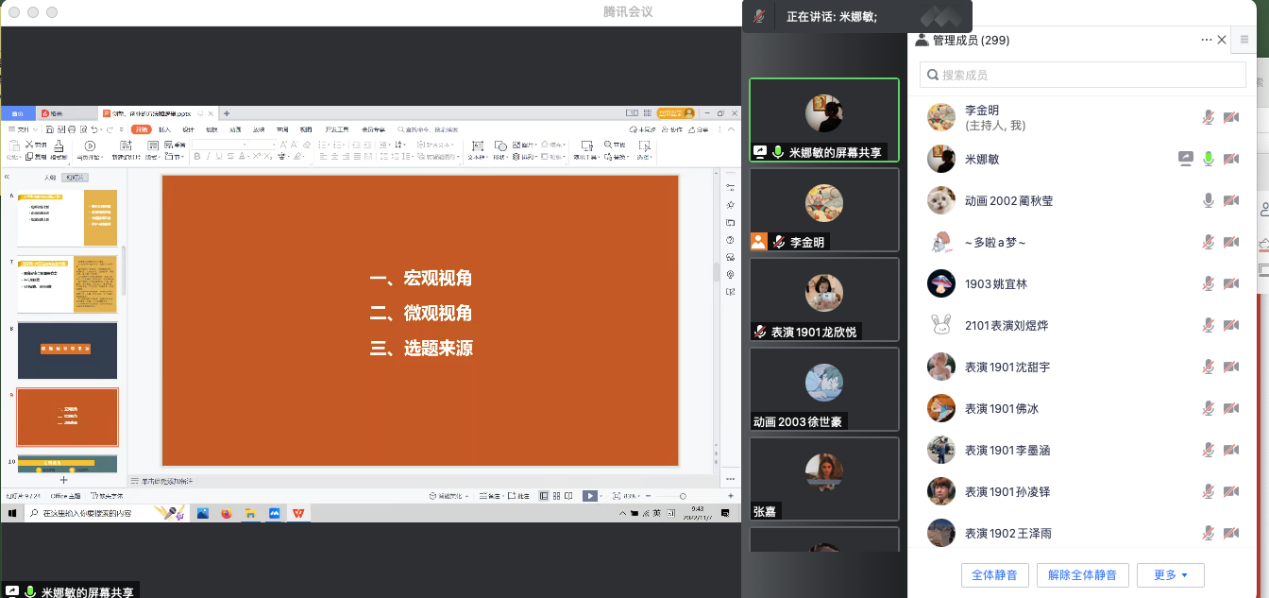
Task: Click 开始 ribbon tab in shared WPS
Action: pyautogui.click(x=142, y=129)
